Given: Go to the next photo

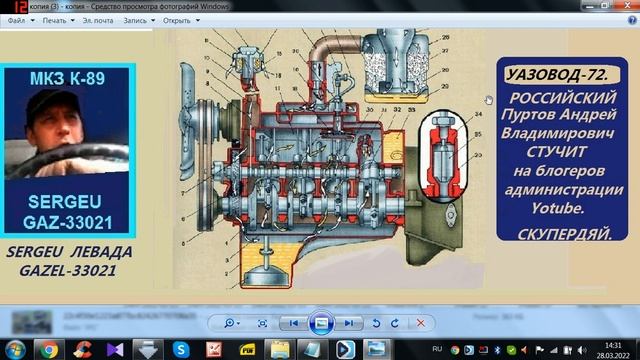Looking at the screenshot, I should click(x=349, y=323).
